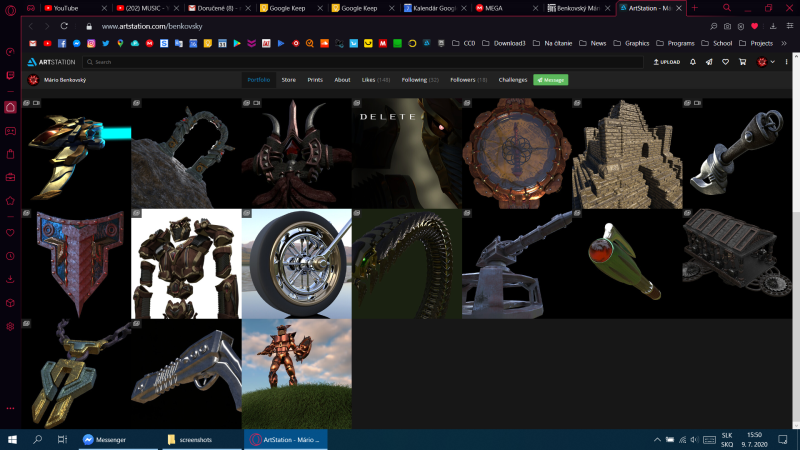Open the YouTube bookmark icon
Image resolution: width=800 pixels, height=450 pixels.
pos(47,43)
